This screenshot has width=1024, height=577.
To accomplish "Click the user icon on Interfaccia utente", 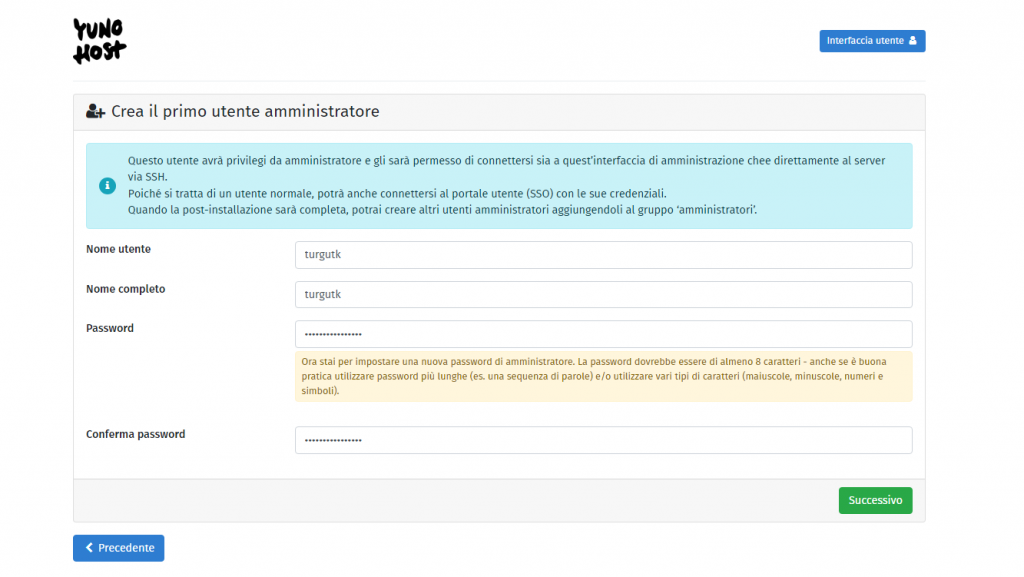I will coord(912,41).
